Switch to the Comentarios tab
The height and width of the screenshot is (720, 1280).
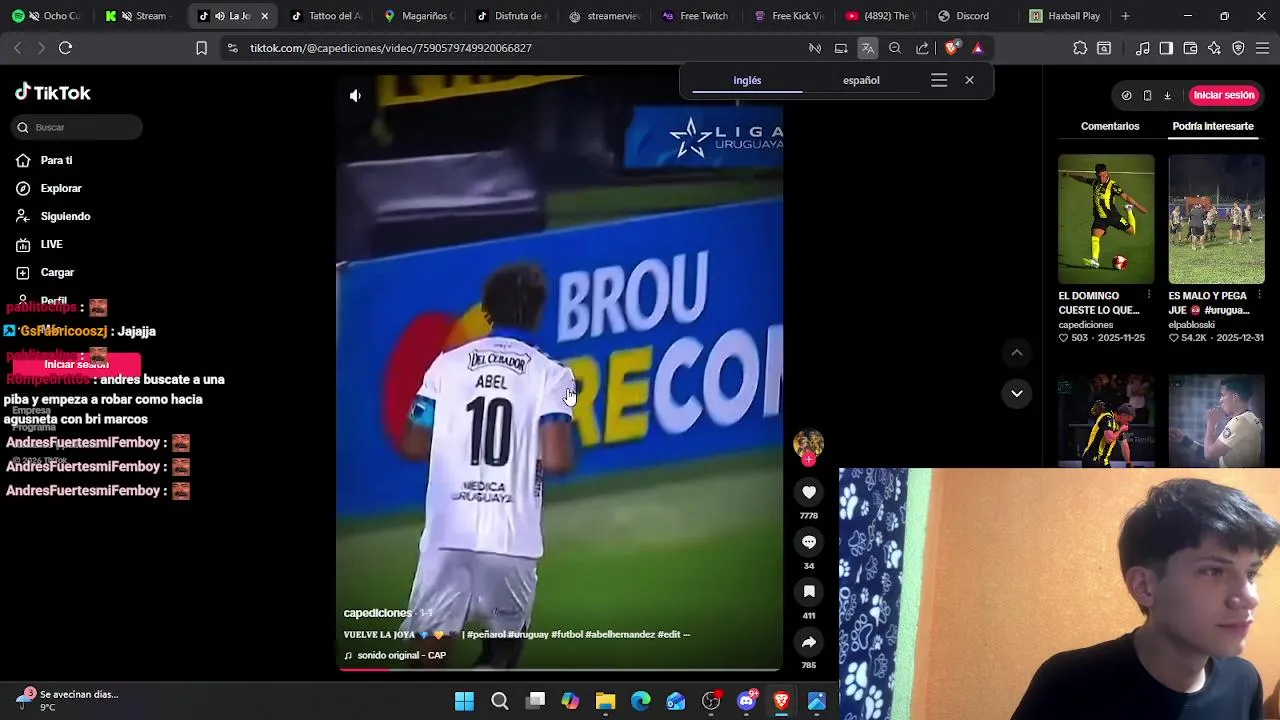point(1110,126)
